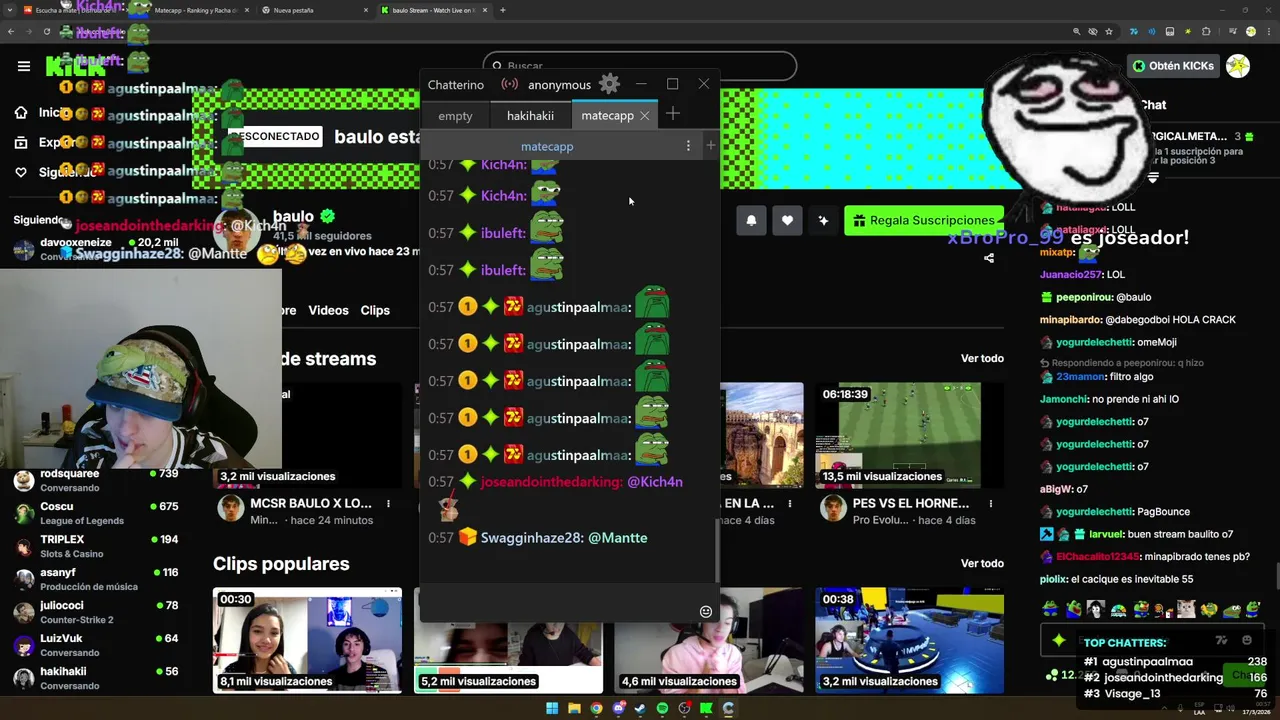The image size is (1280, 720).
Task: Open Spotify from taskbar
Action: 662,708
